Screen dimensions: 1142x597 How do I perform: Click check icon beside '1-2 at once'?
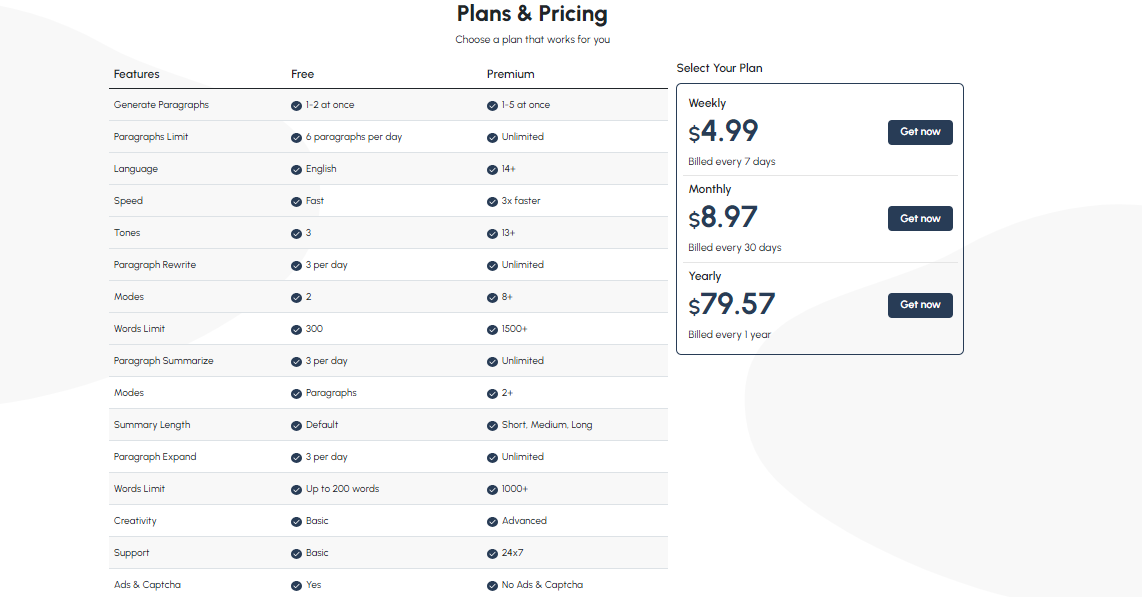(296, 106)
